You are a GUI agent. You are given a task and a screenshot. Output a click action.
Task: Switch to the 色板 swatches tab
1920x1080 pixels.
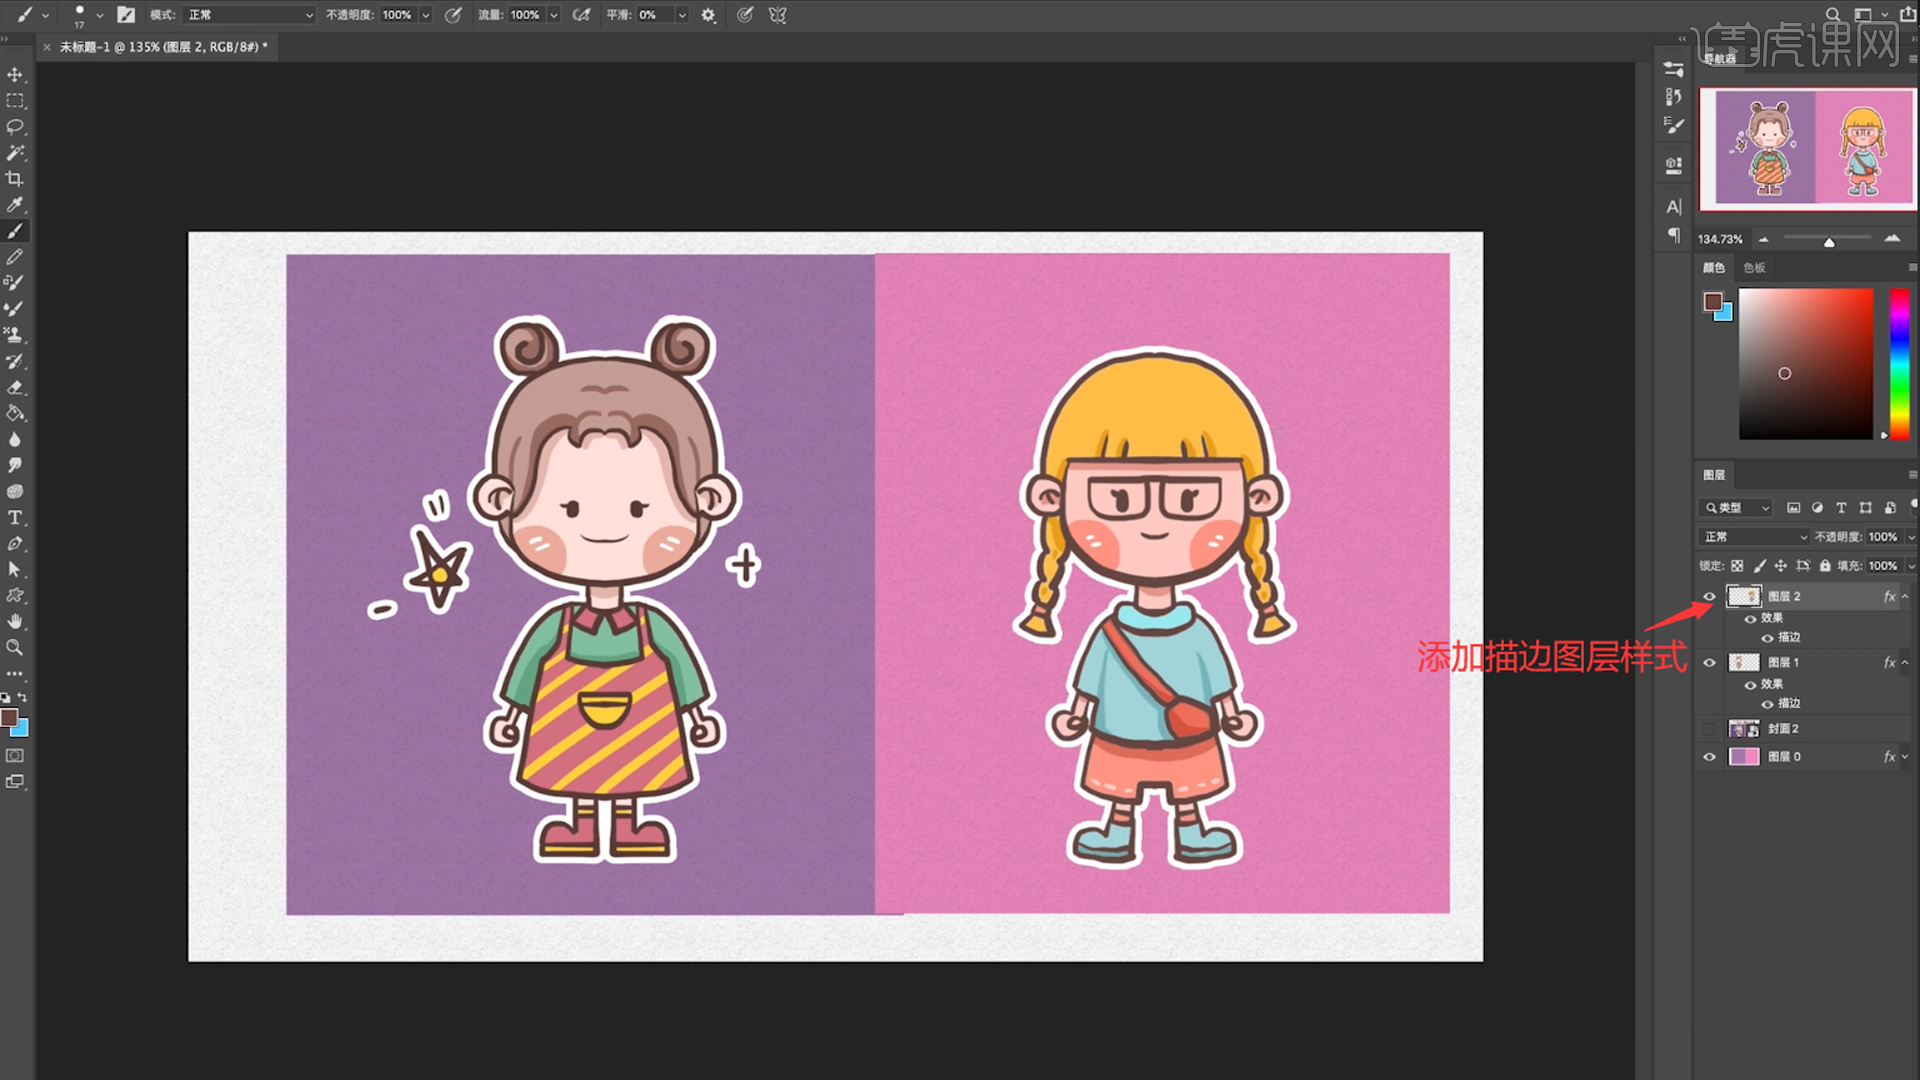coord(1754,268)
